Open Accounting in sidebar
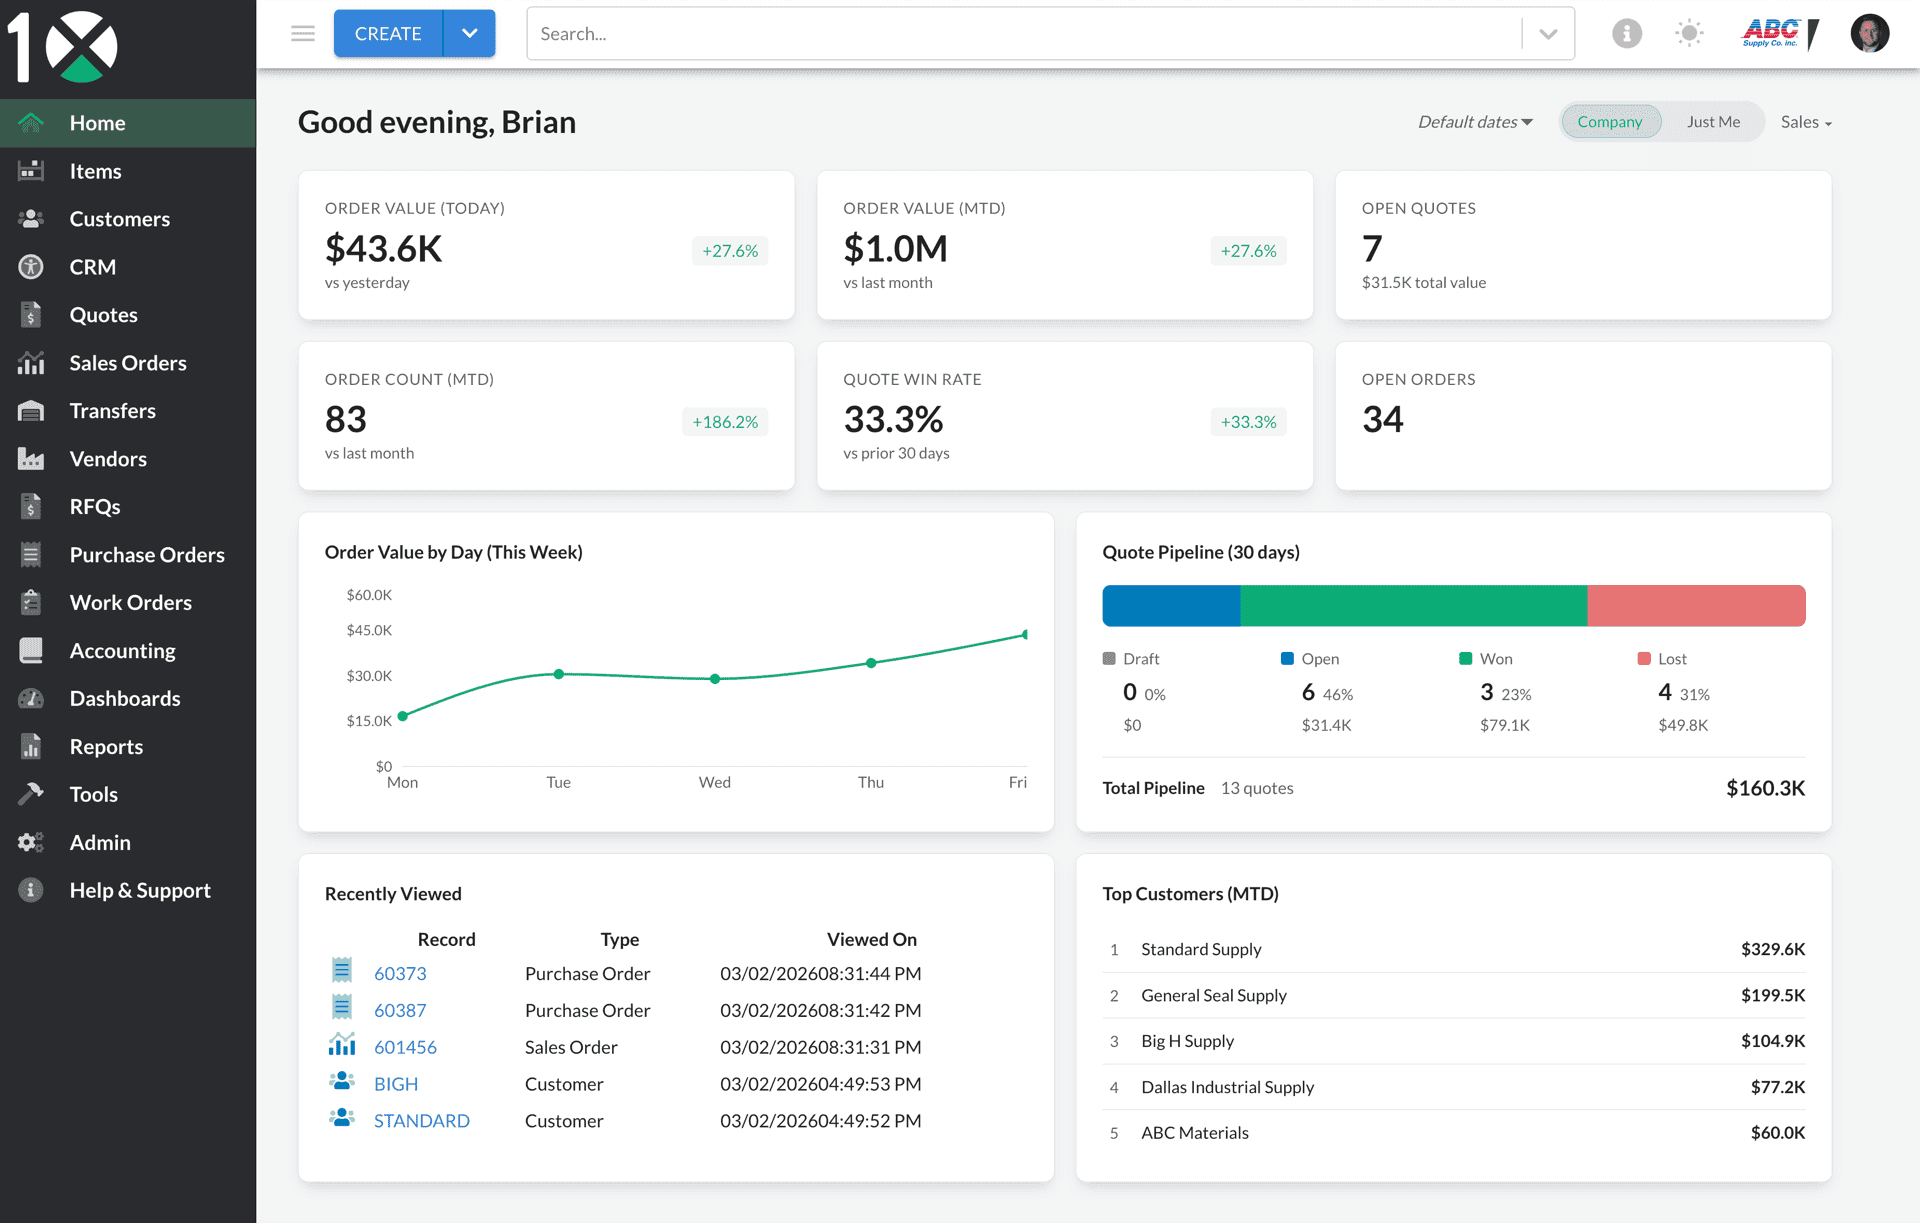 click(128, 651)
